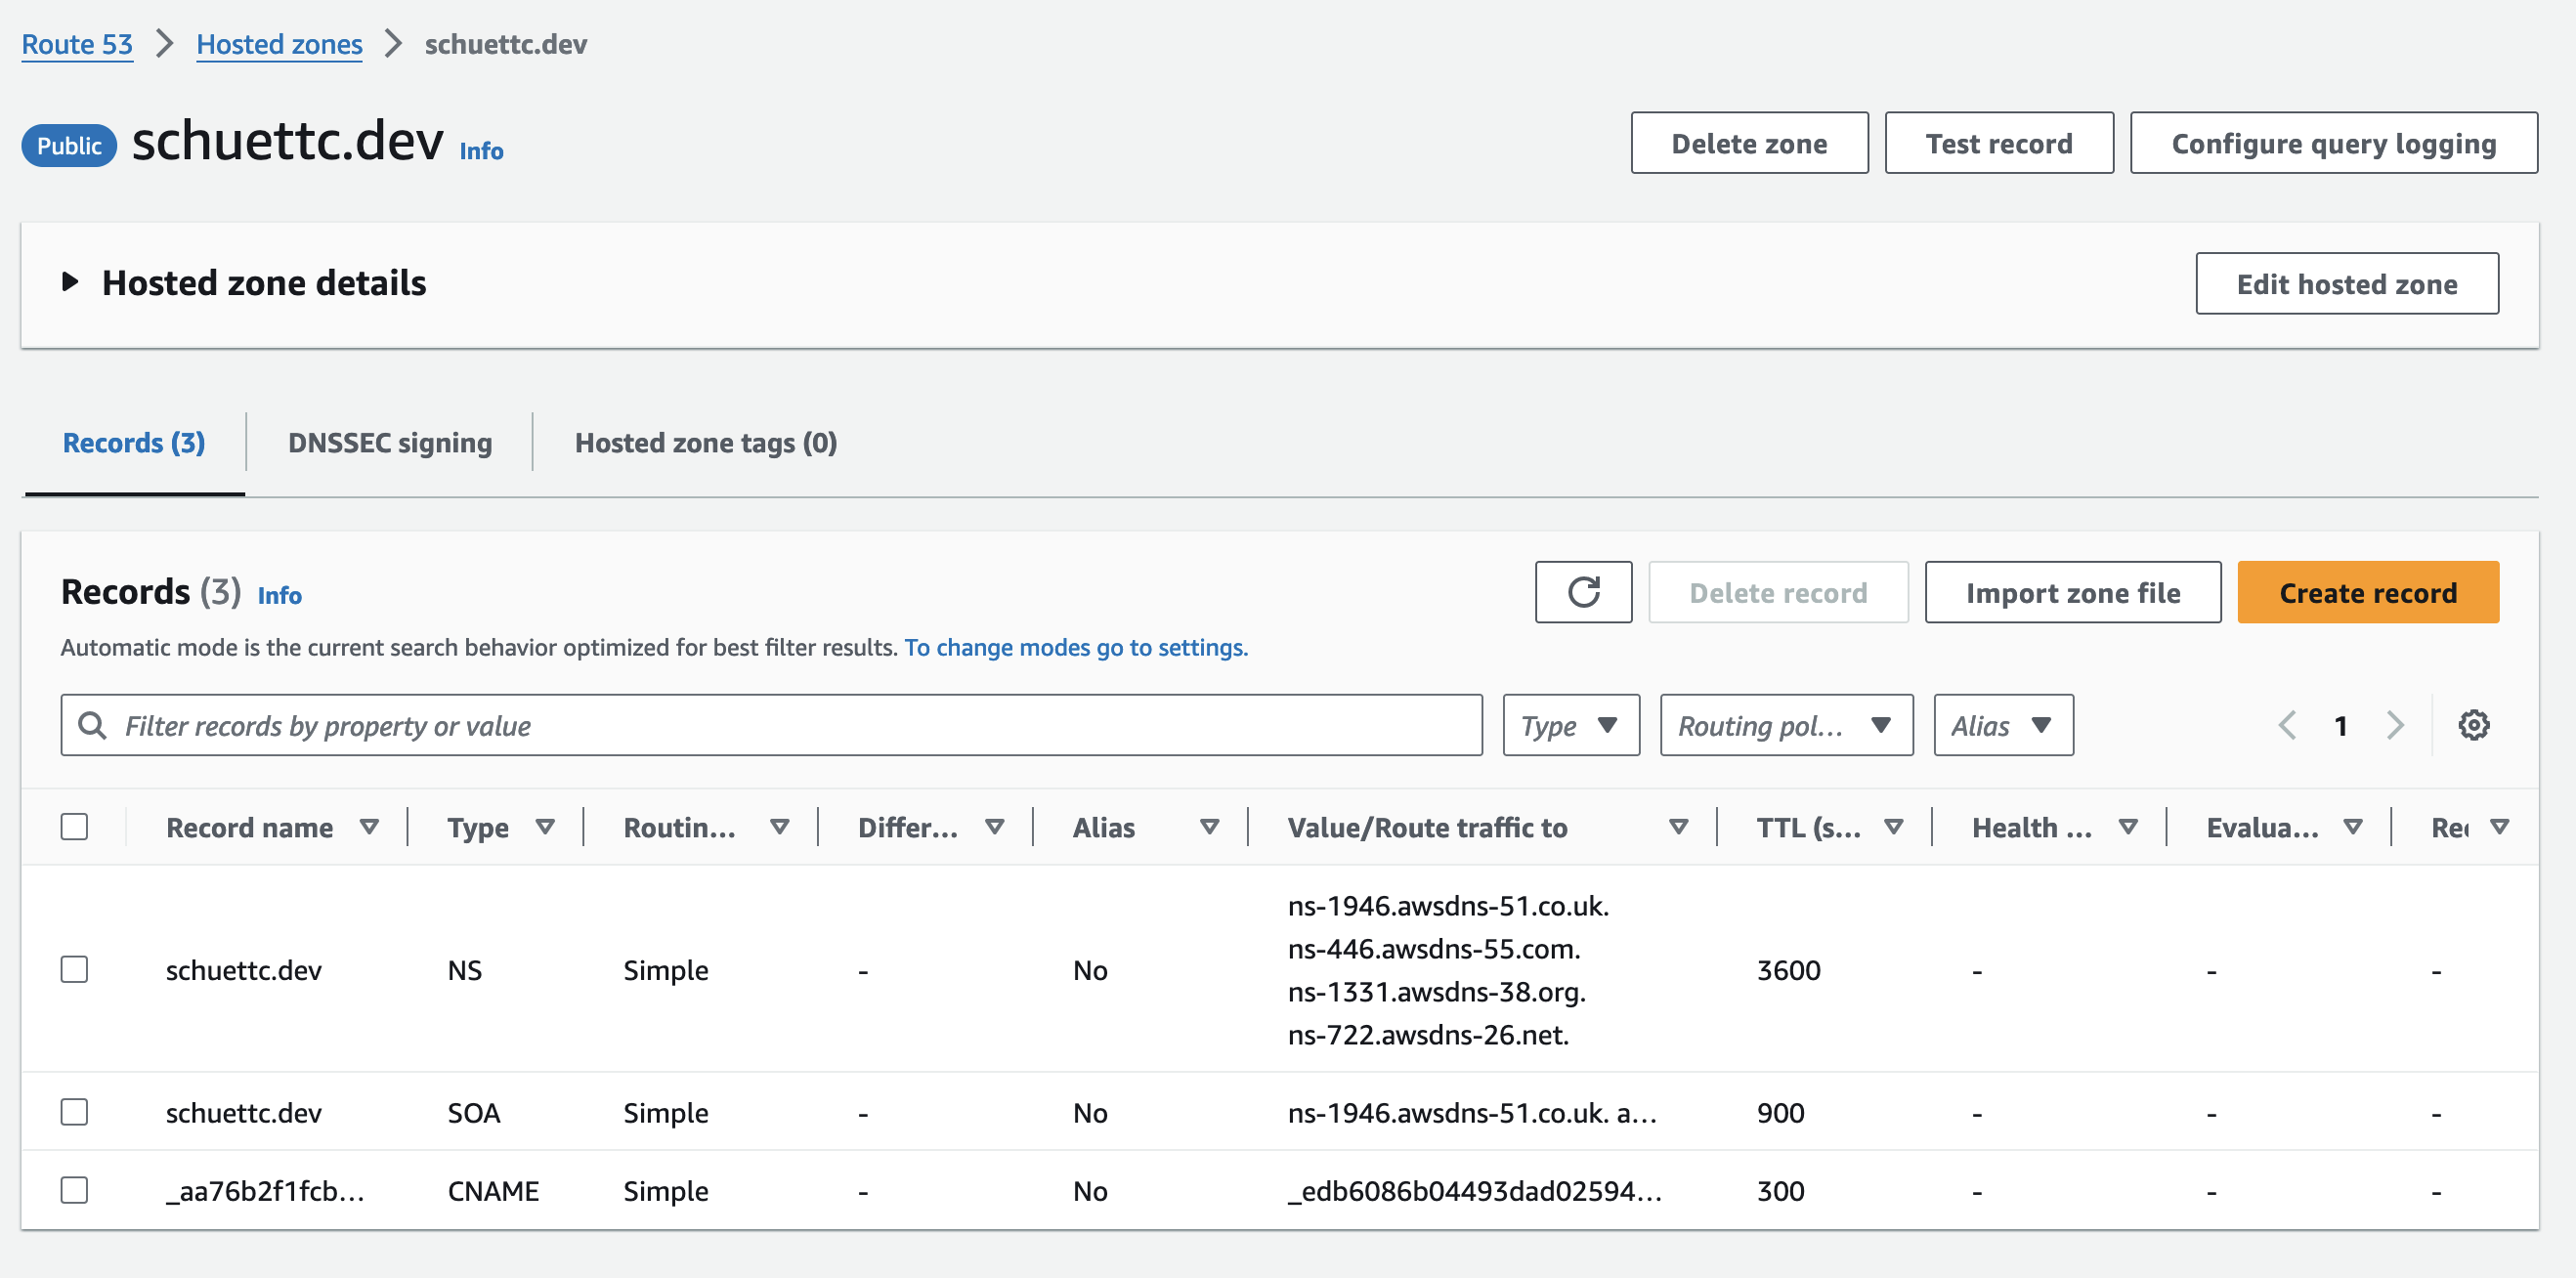Sort by TTL column arrow
2576x1278 pixels.
(1893, 827)
